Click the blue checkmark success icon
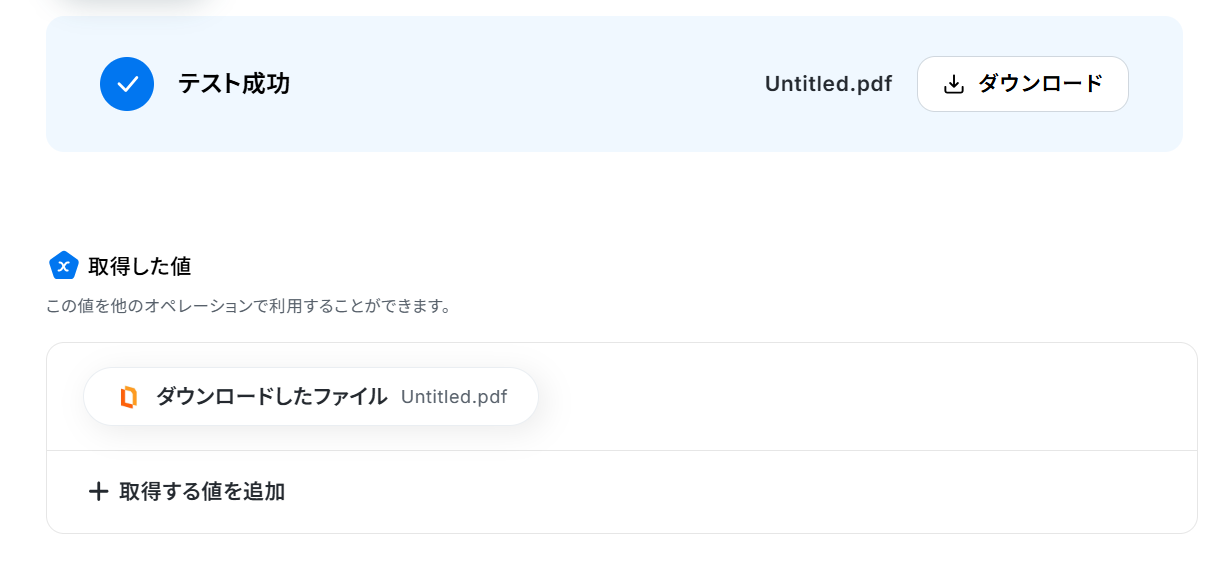This screenshot has width=1214, height=562. point(127,84)
